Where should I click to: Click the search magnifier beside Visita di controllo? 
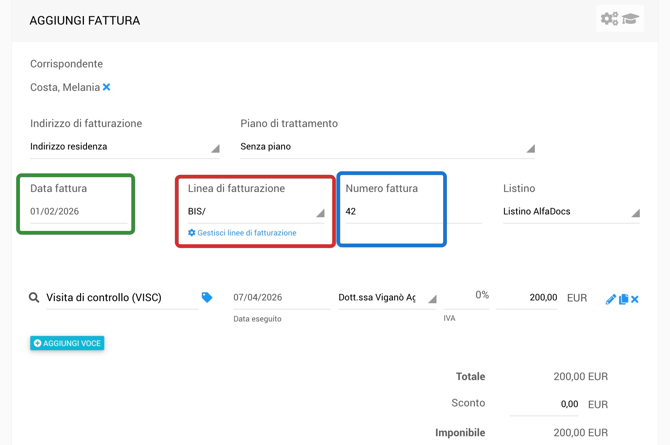pyautogui.click(x=34, y=298)
